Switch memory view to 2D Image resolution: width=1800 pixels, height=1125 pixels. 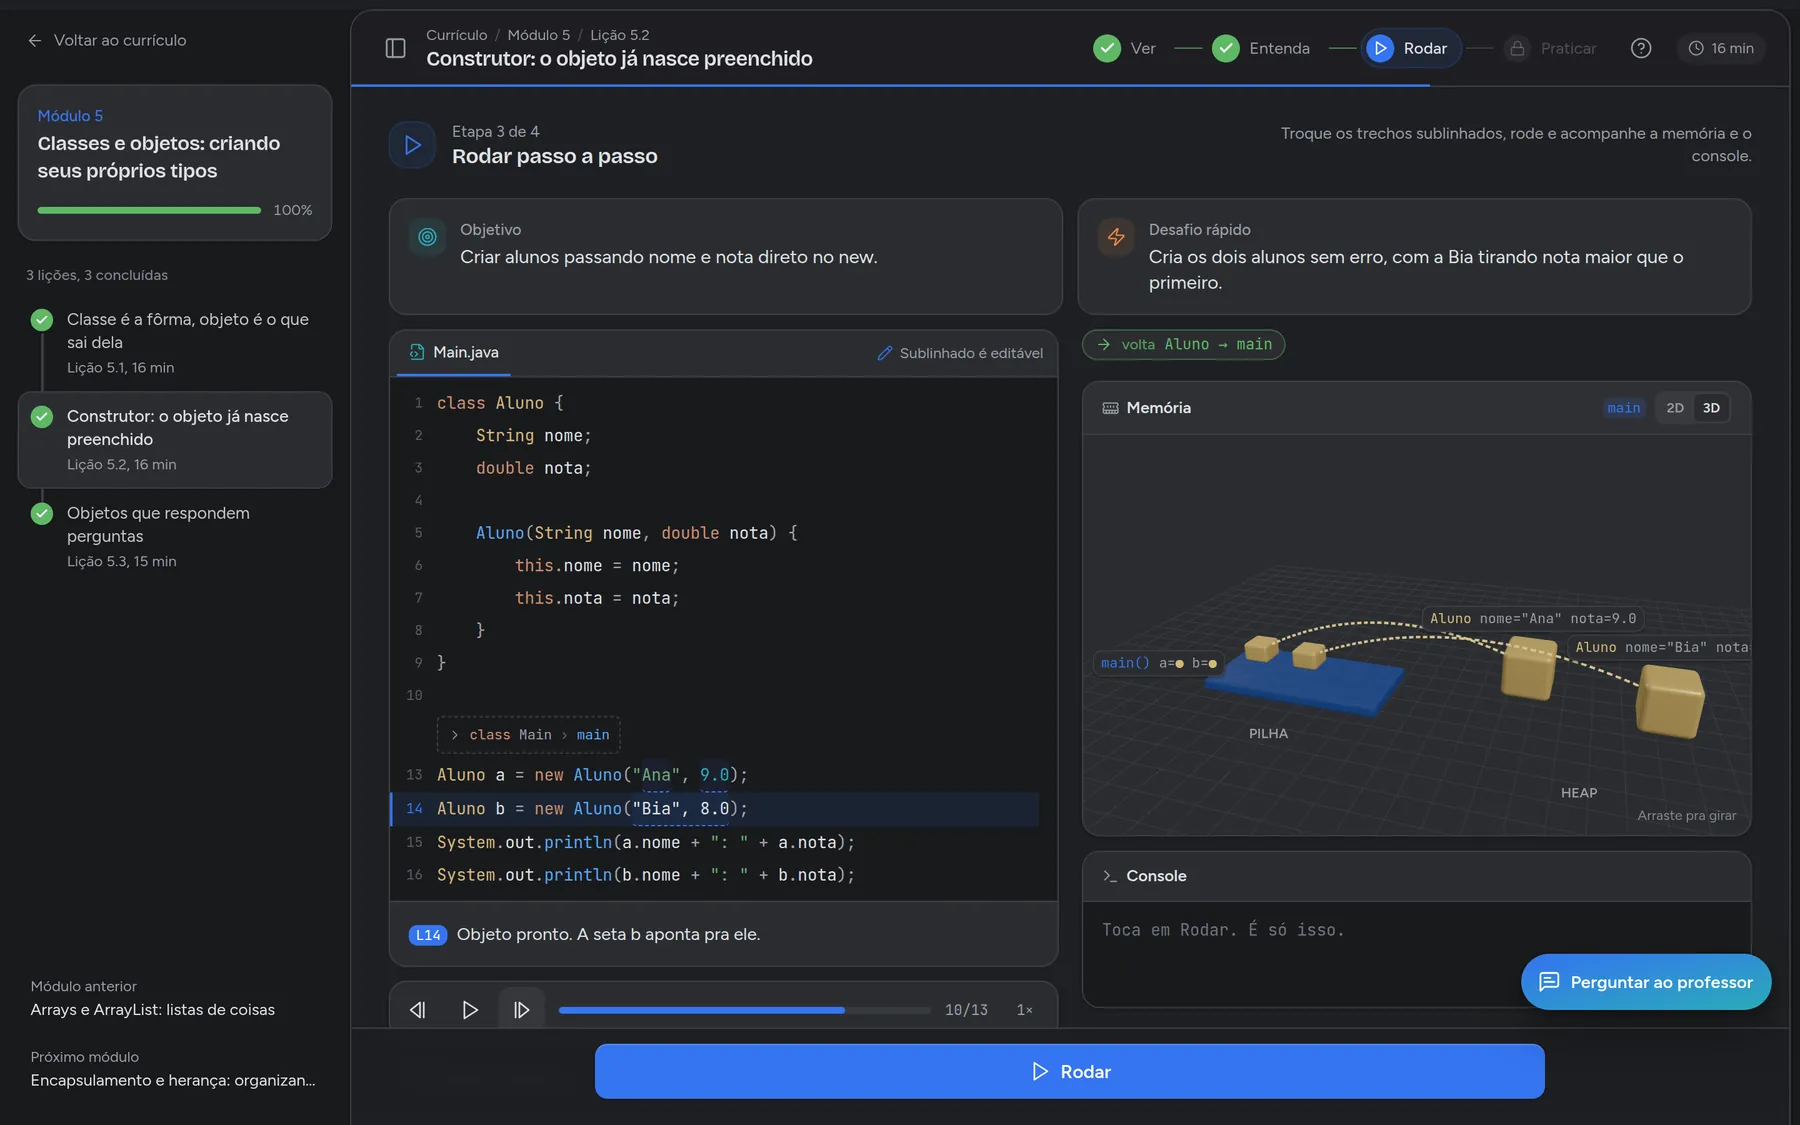pos(1675,408)
